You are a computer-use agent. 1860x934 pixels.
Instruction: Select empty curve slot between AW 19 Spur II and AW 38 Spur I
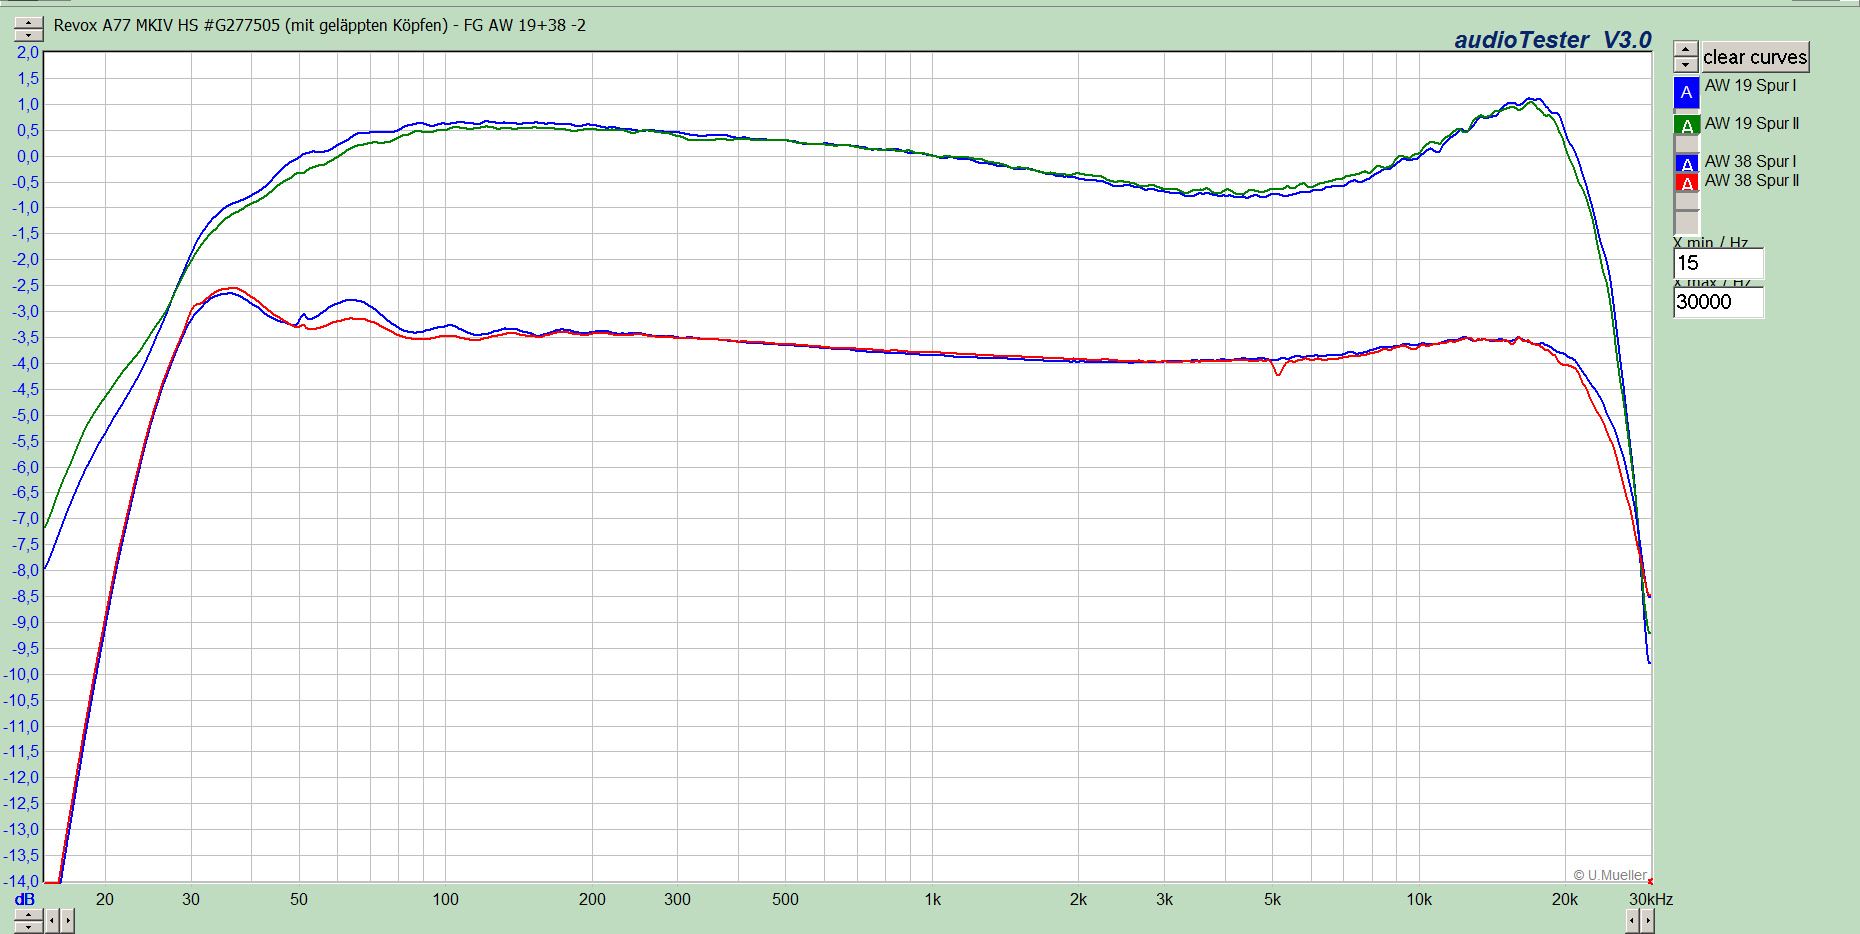(1686, 144)
